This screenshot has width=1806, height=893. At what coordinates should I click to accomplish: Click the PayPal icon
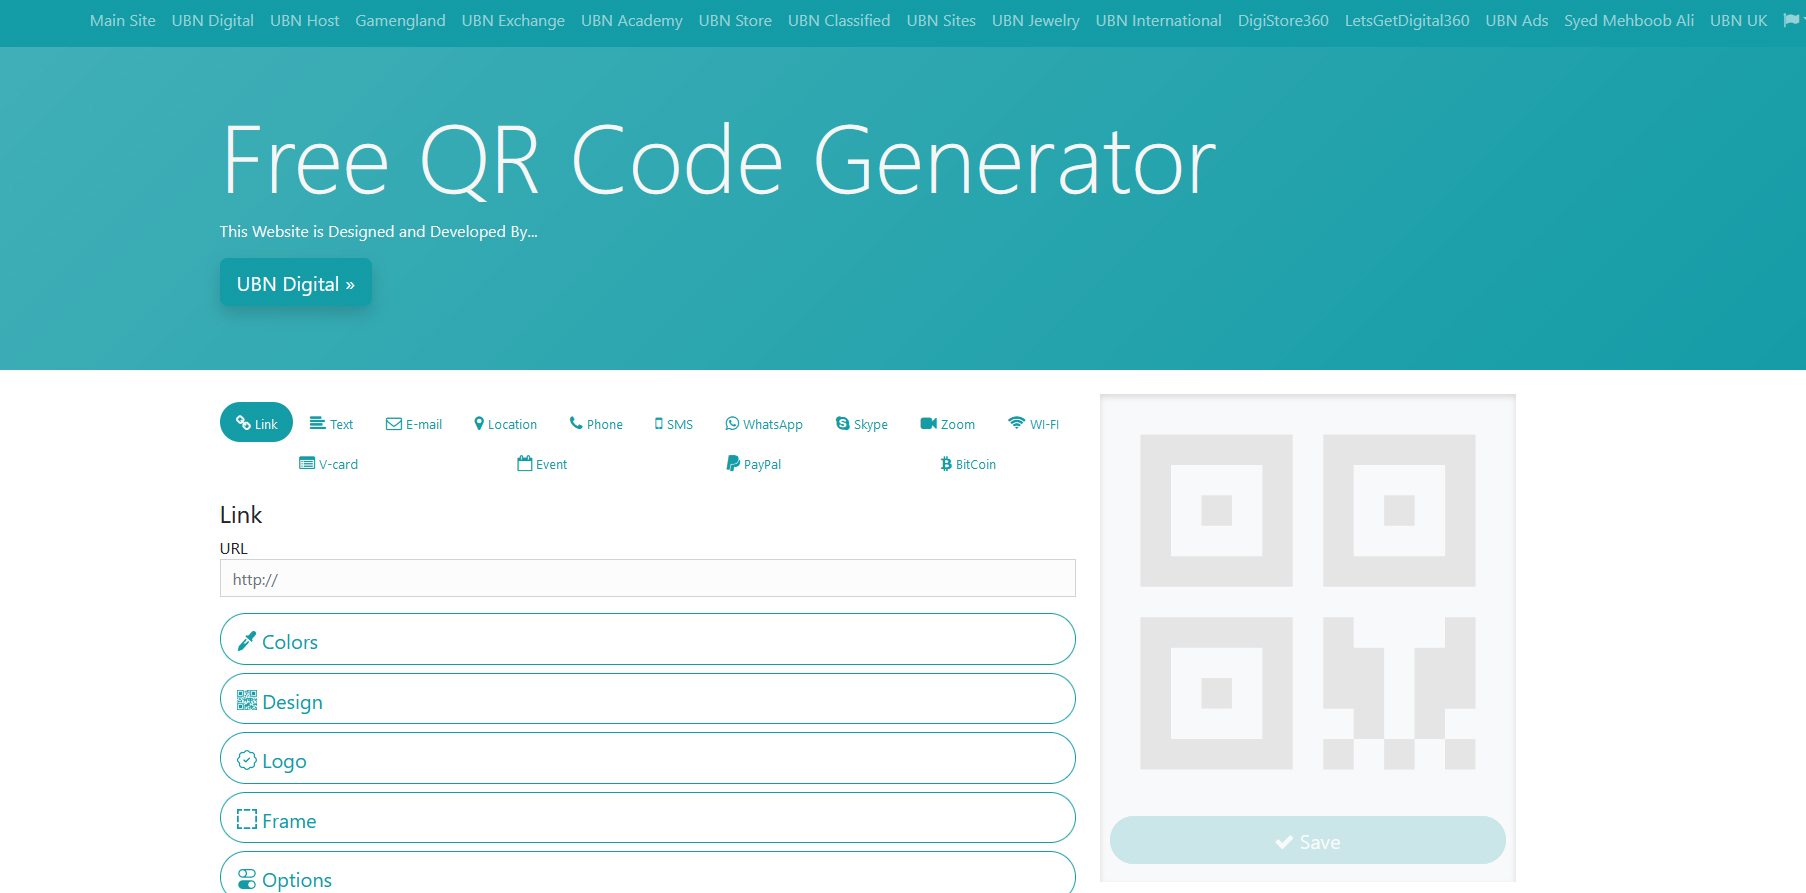pyautogui.click(x=733, y=463)
